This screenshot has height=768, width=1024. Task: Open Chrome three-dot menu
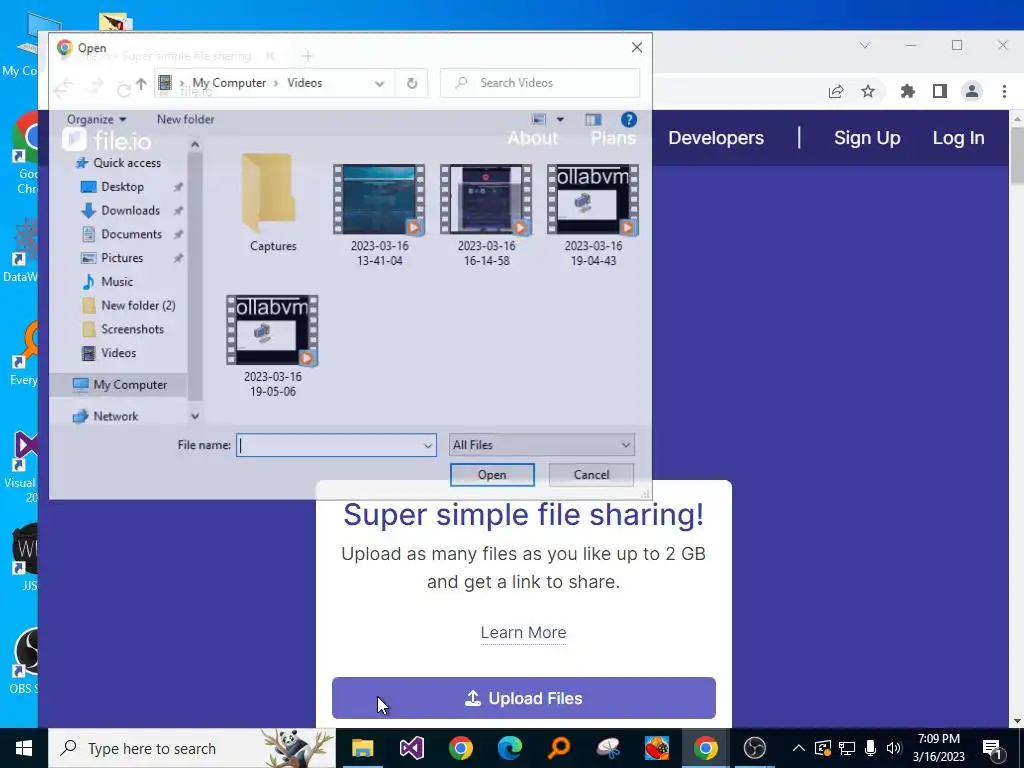pos(1004,91)
